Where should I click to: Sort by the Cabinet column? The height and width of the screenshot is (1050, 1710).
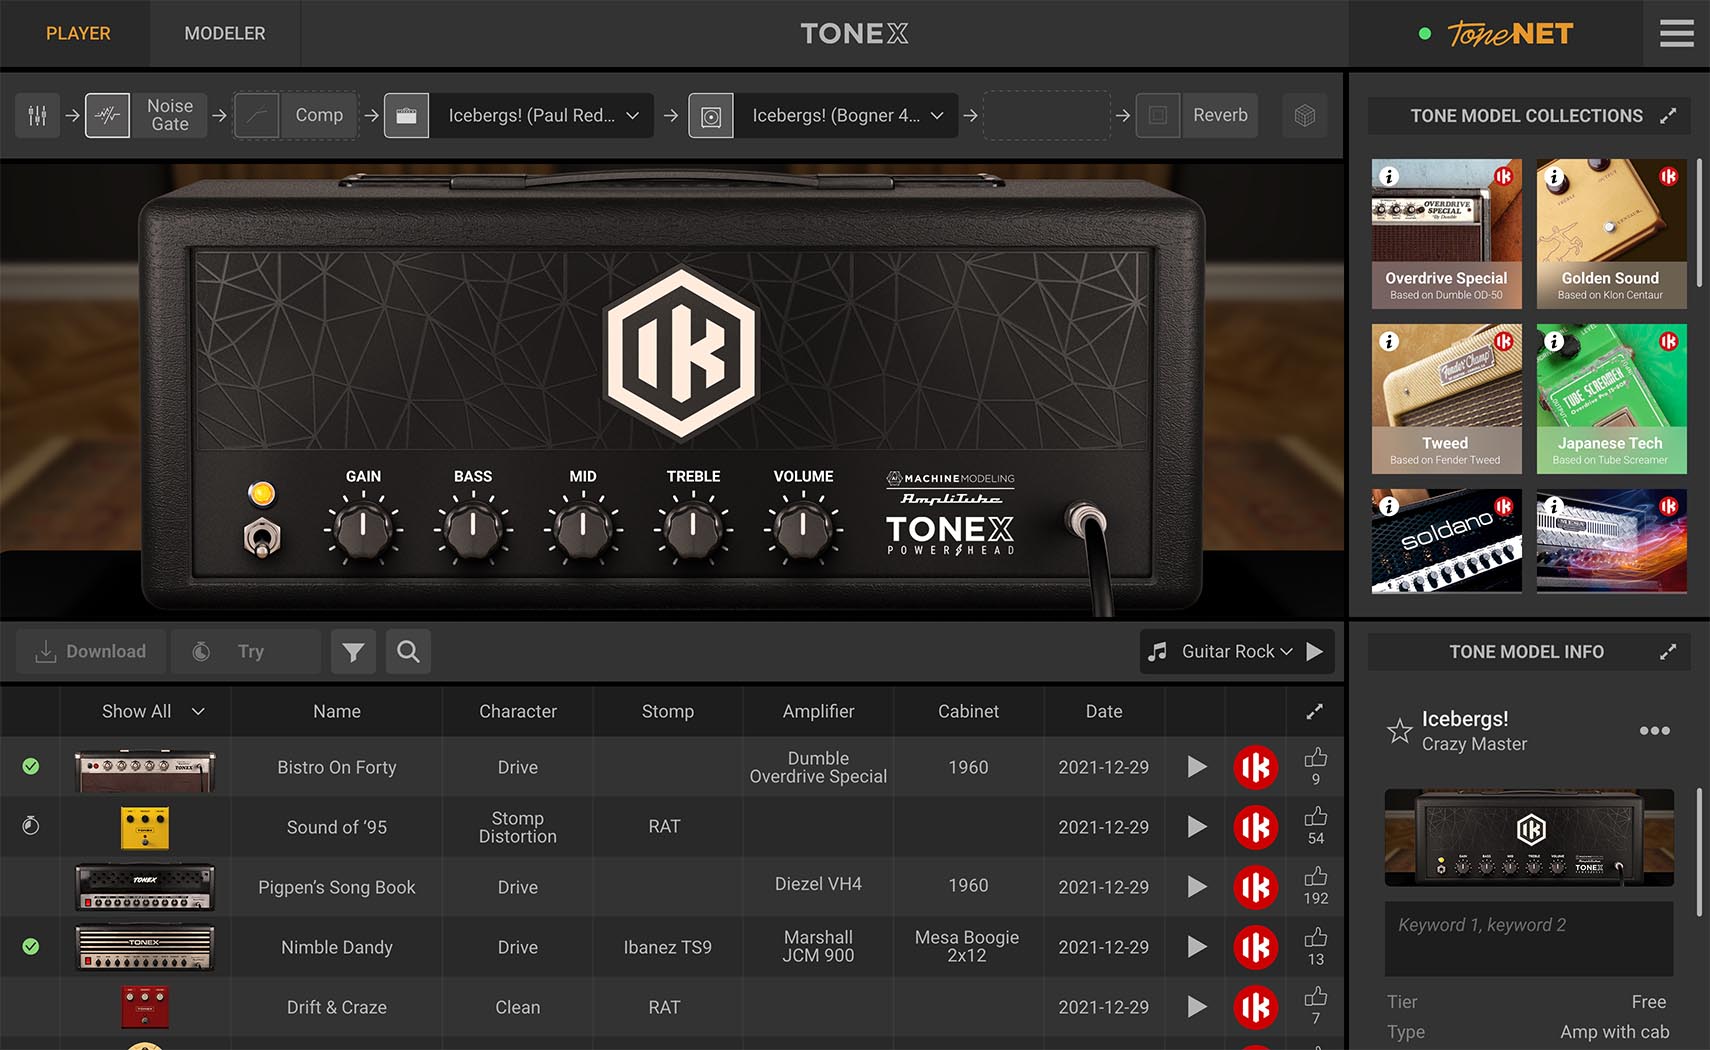(968, 712)
